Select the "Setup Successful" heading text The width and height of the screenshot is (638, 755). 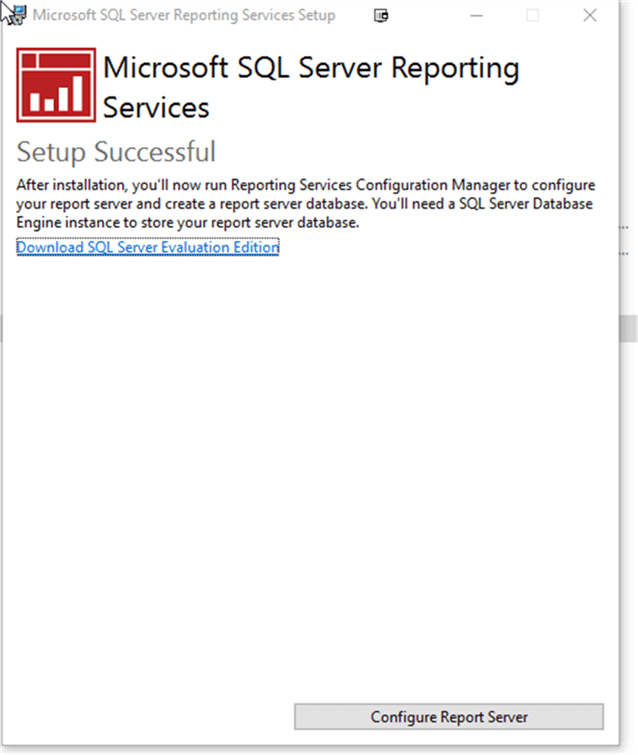coord(116,152)
